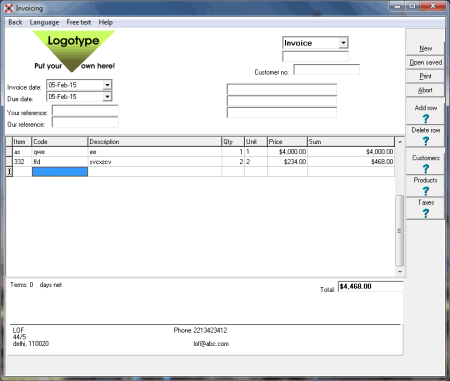This screenshot has height=381, width=450.
Task: Click the Our reference input field
Action: [x=85, y=122]
